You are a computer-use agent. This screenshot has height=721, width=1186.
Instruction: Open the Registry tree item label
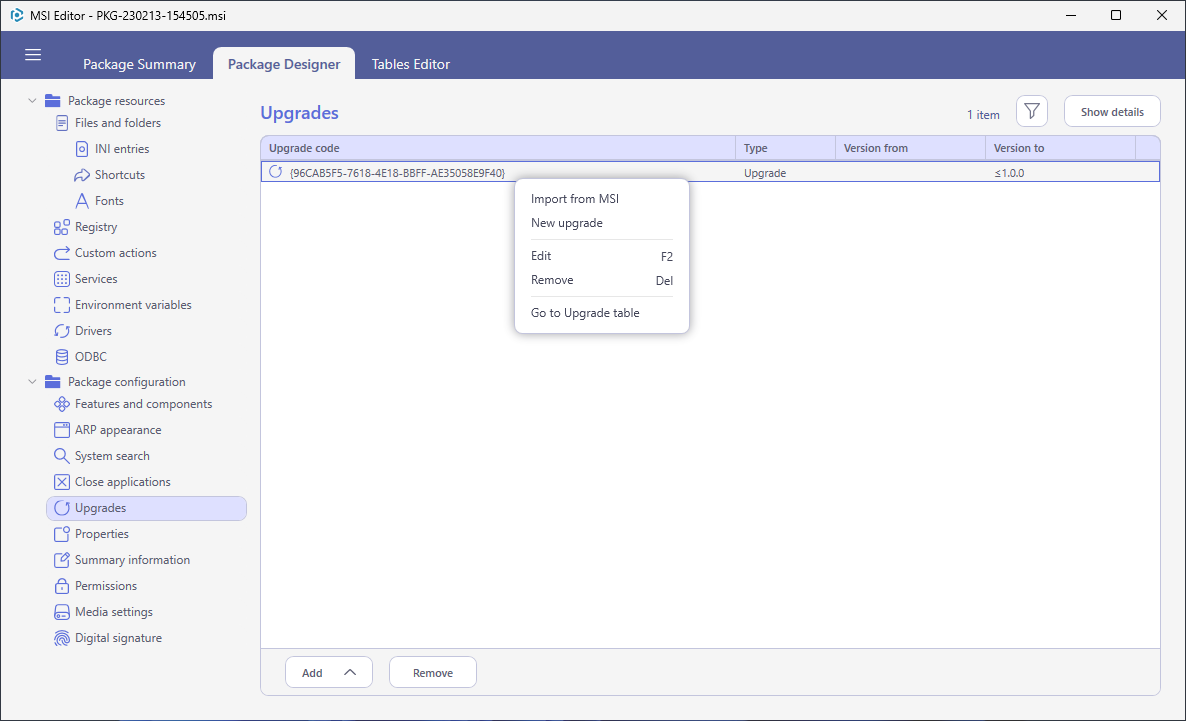(96, 227)
